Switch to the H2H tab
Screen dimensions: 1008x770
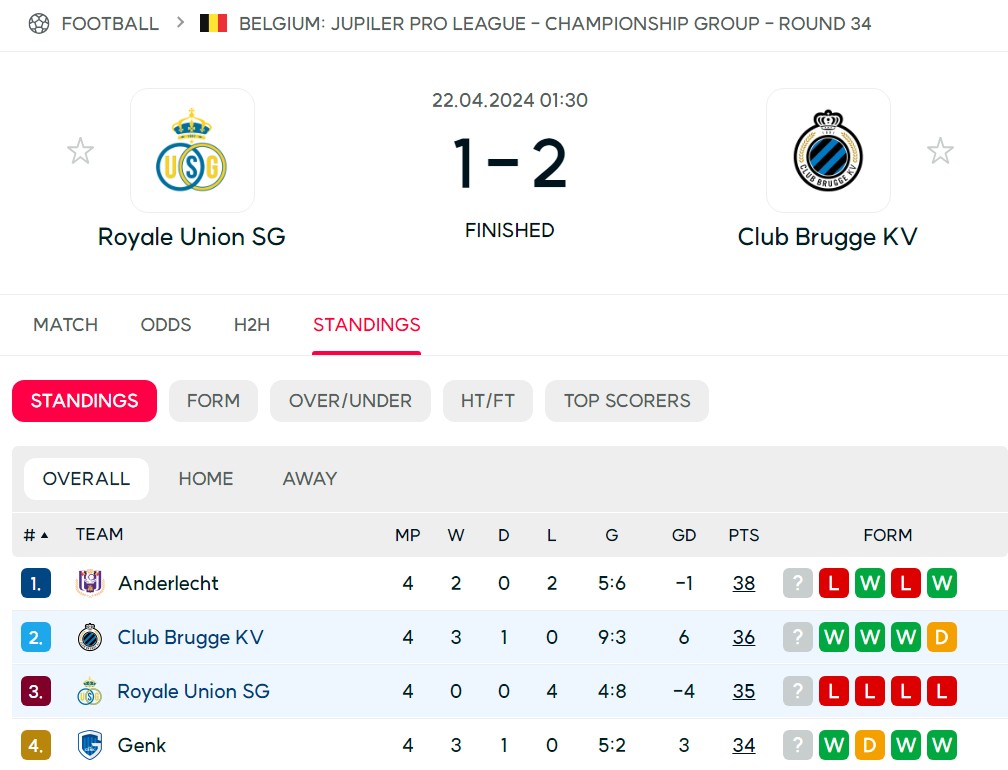click(251, 325)
